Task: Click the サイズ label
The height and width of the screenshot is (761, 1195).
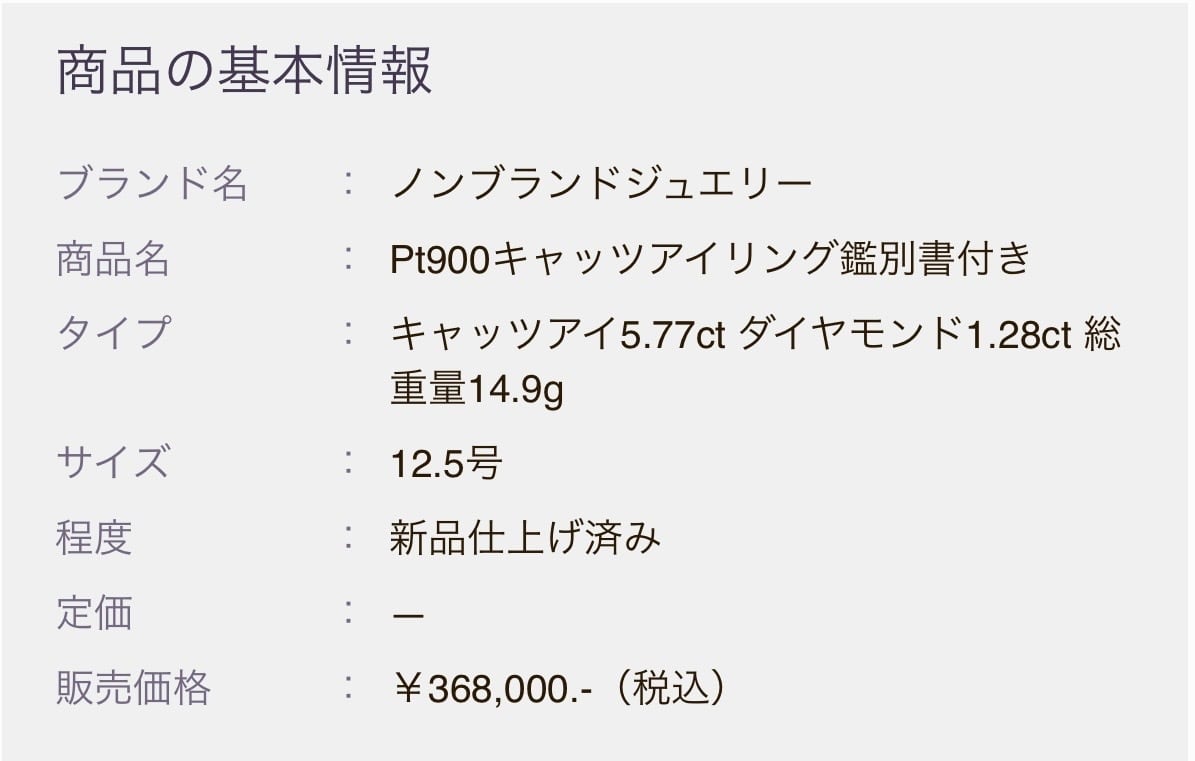Action: [x=113, y=463]
